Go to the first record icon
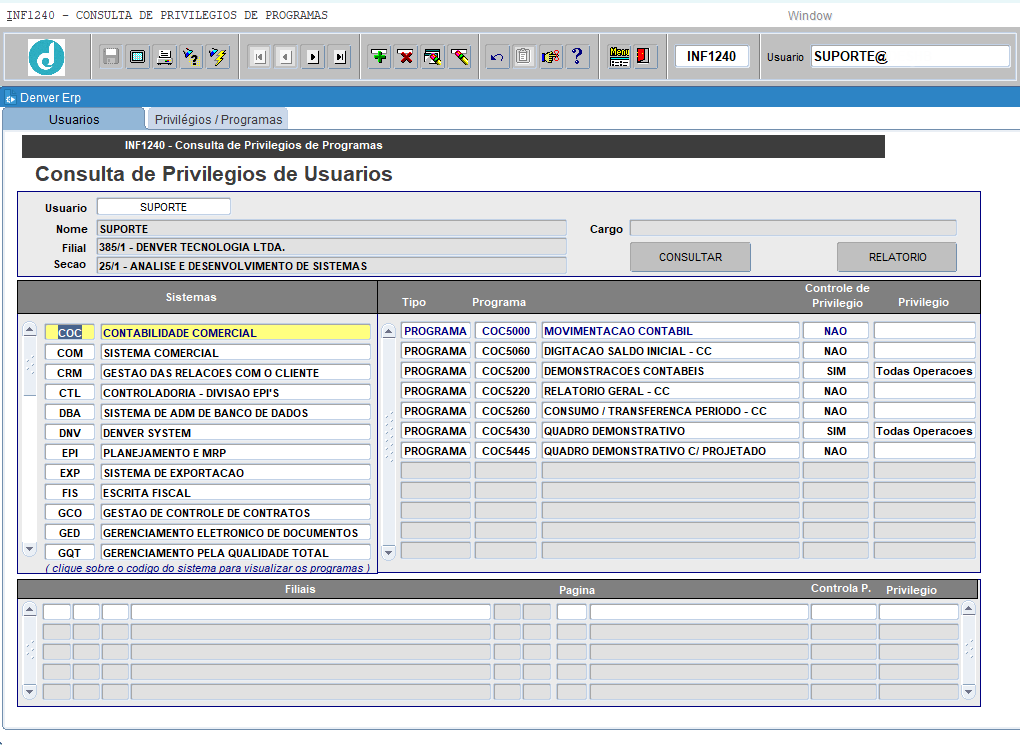Screen dimensions: 1020x745 coord(259,57)
